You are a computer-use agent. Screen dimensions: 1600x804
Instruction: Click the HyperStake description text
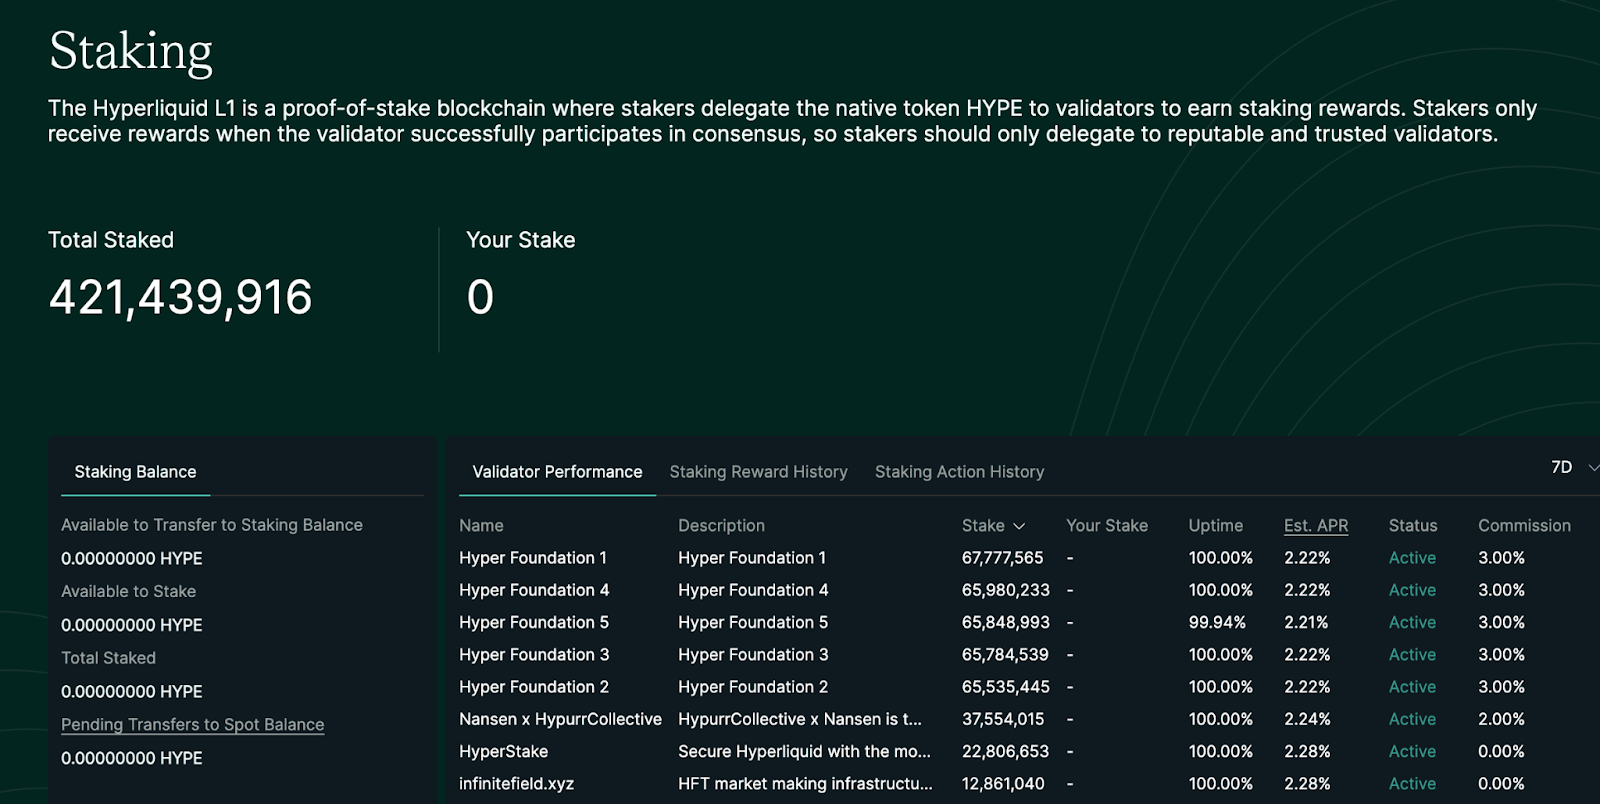pyautogui.click(x=804, y=752)
